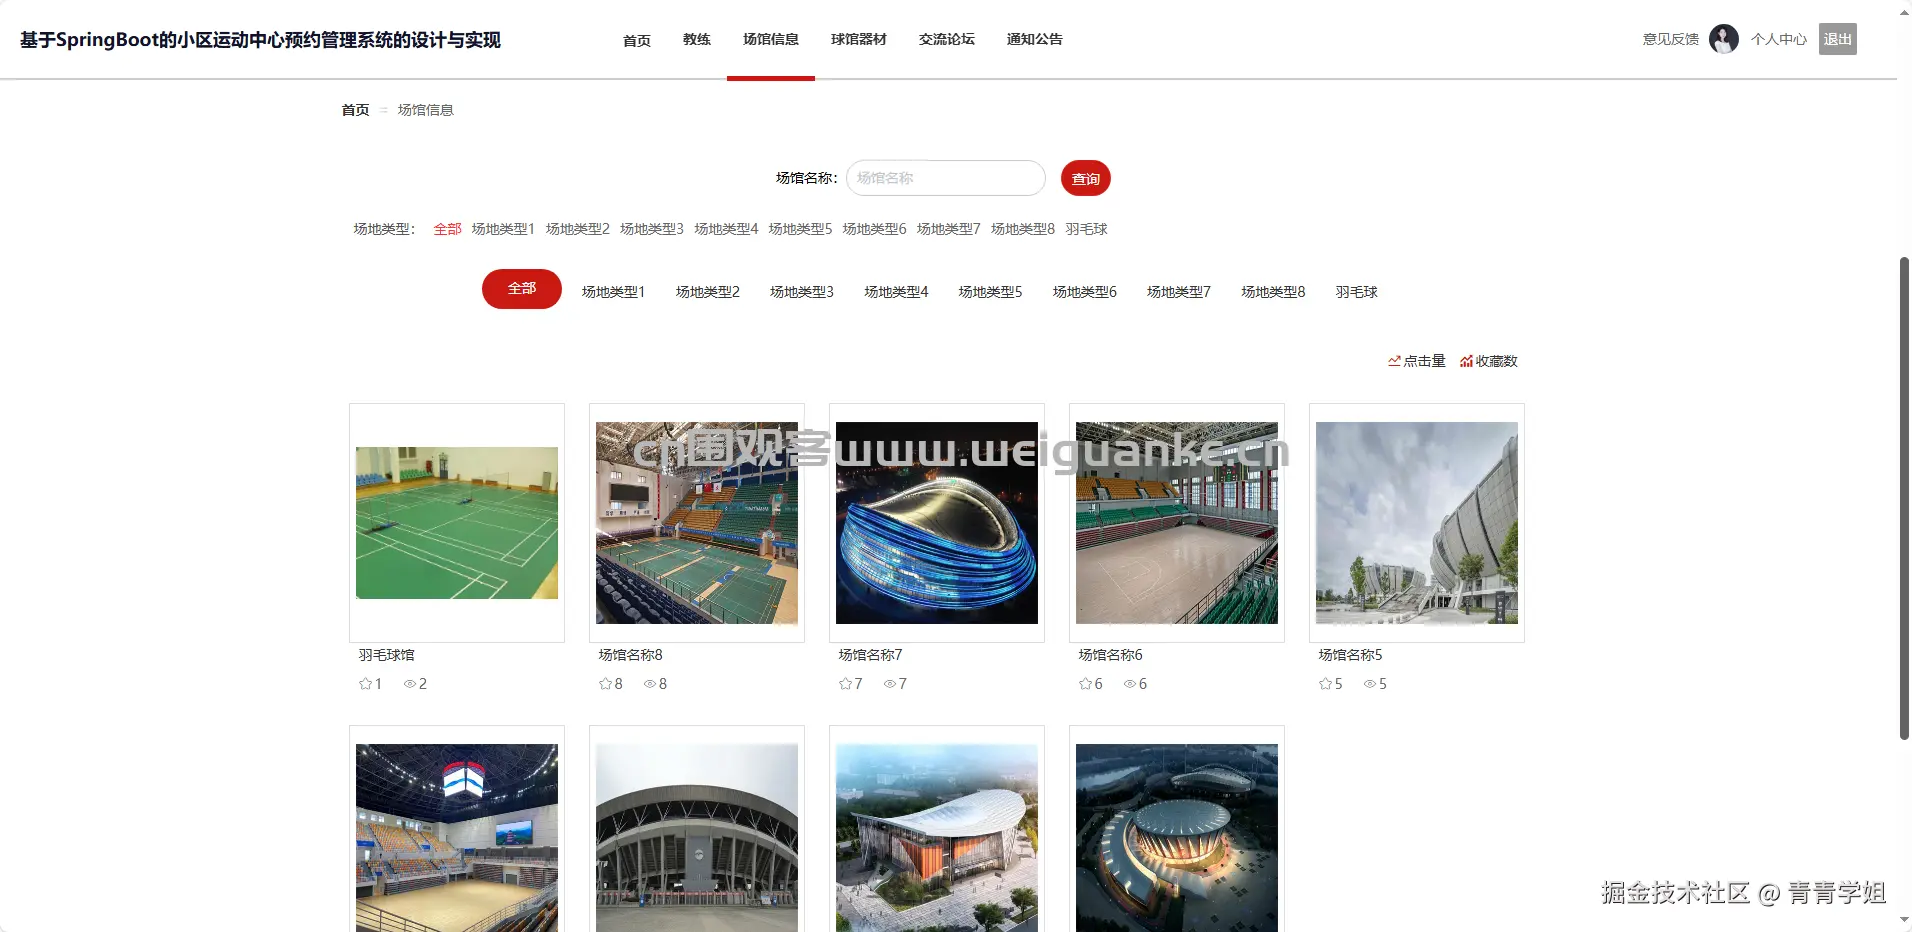The image size is (1912, 932).
Task: Select the red 全部 pill filter button
Action: click(x=522, y=289)
